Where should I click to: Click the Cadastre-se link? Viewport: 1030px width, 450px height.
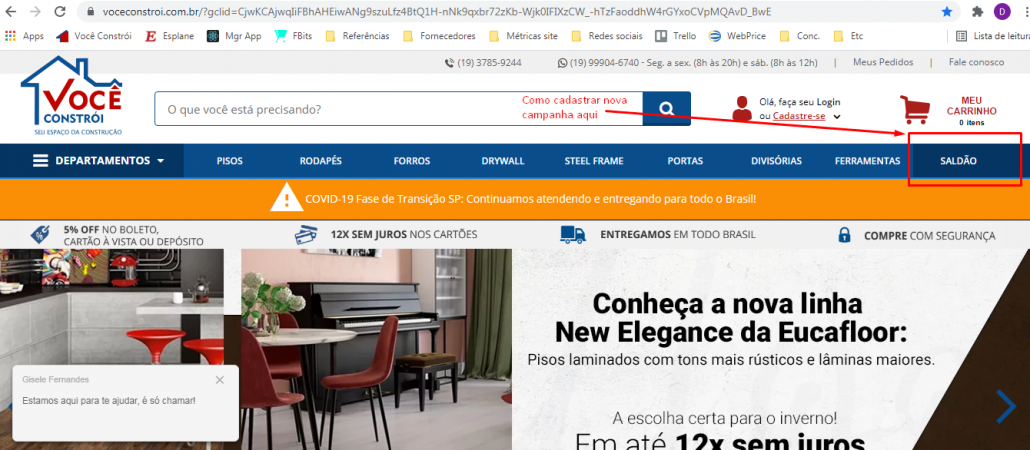click(799, 117)
